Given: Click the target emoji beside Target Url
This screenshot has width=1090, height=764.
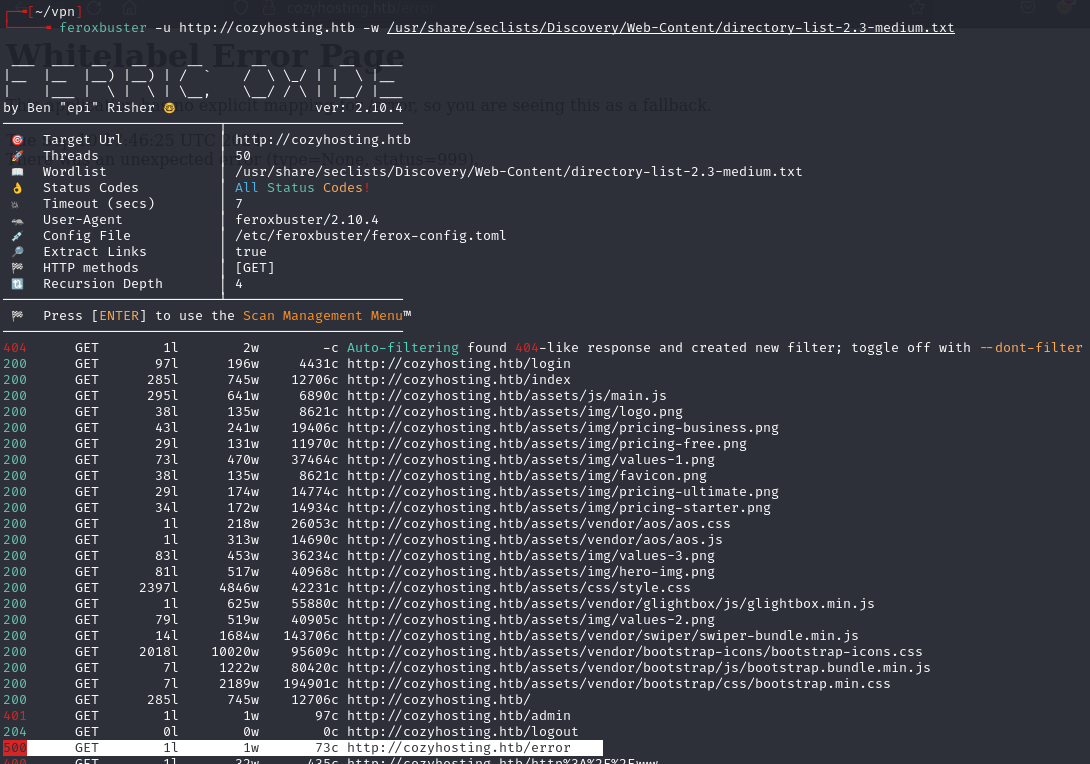Looking at the screenshot, I should click(17, 139).
